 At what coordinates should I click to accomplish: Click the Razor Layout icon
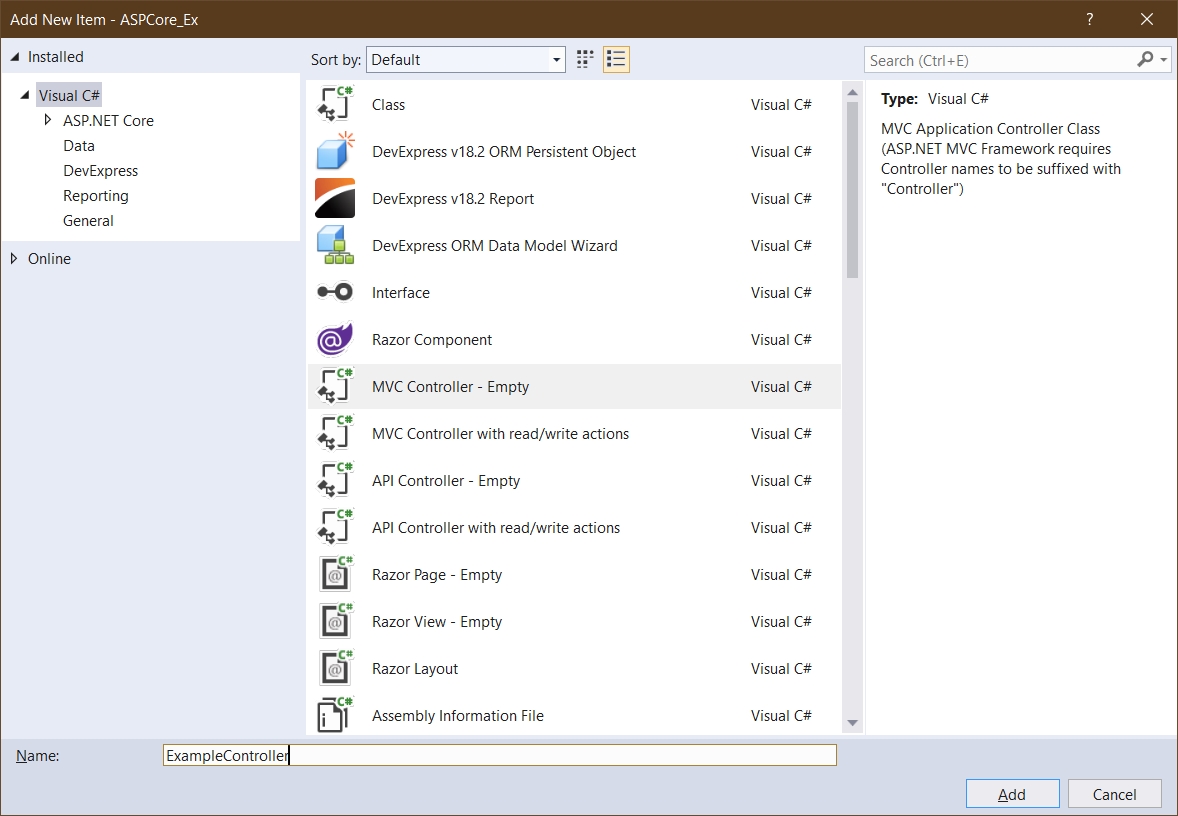coord(334,669)
